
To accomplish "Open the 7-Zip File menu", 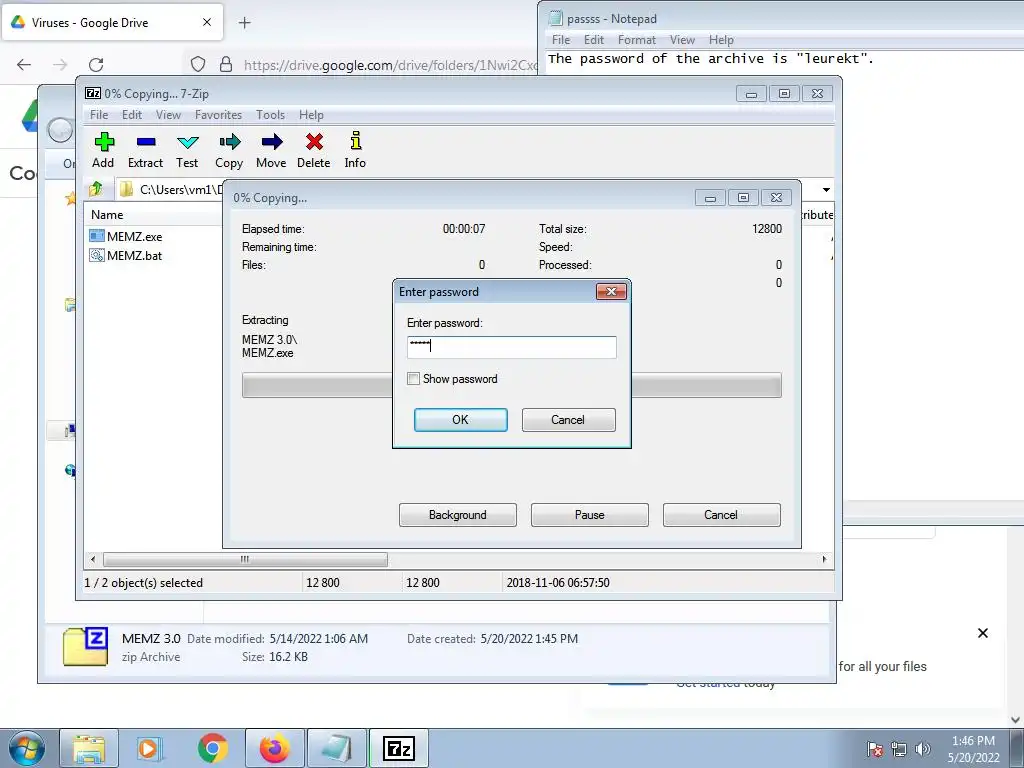I will pyautogui.click(x=99, y=115).
